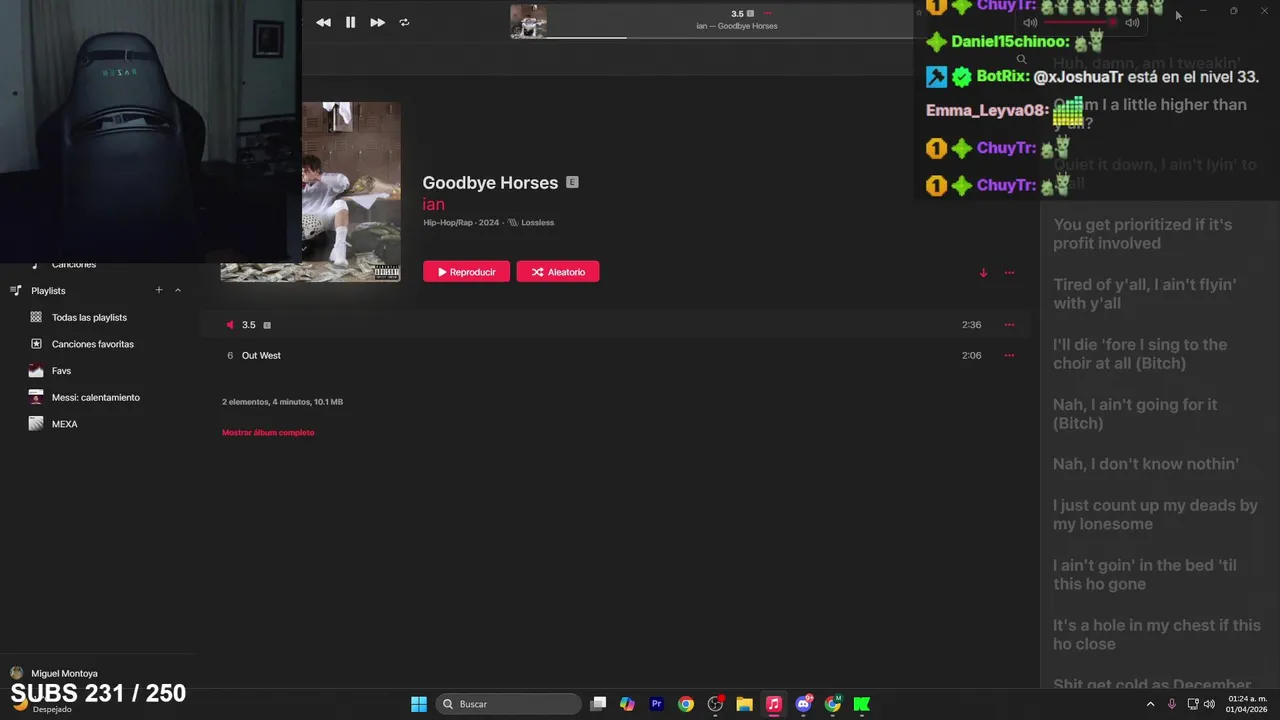
Task: Jump to lyric 'Nah, I don't know nothin''
Action: [x=1146, y=464]
